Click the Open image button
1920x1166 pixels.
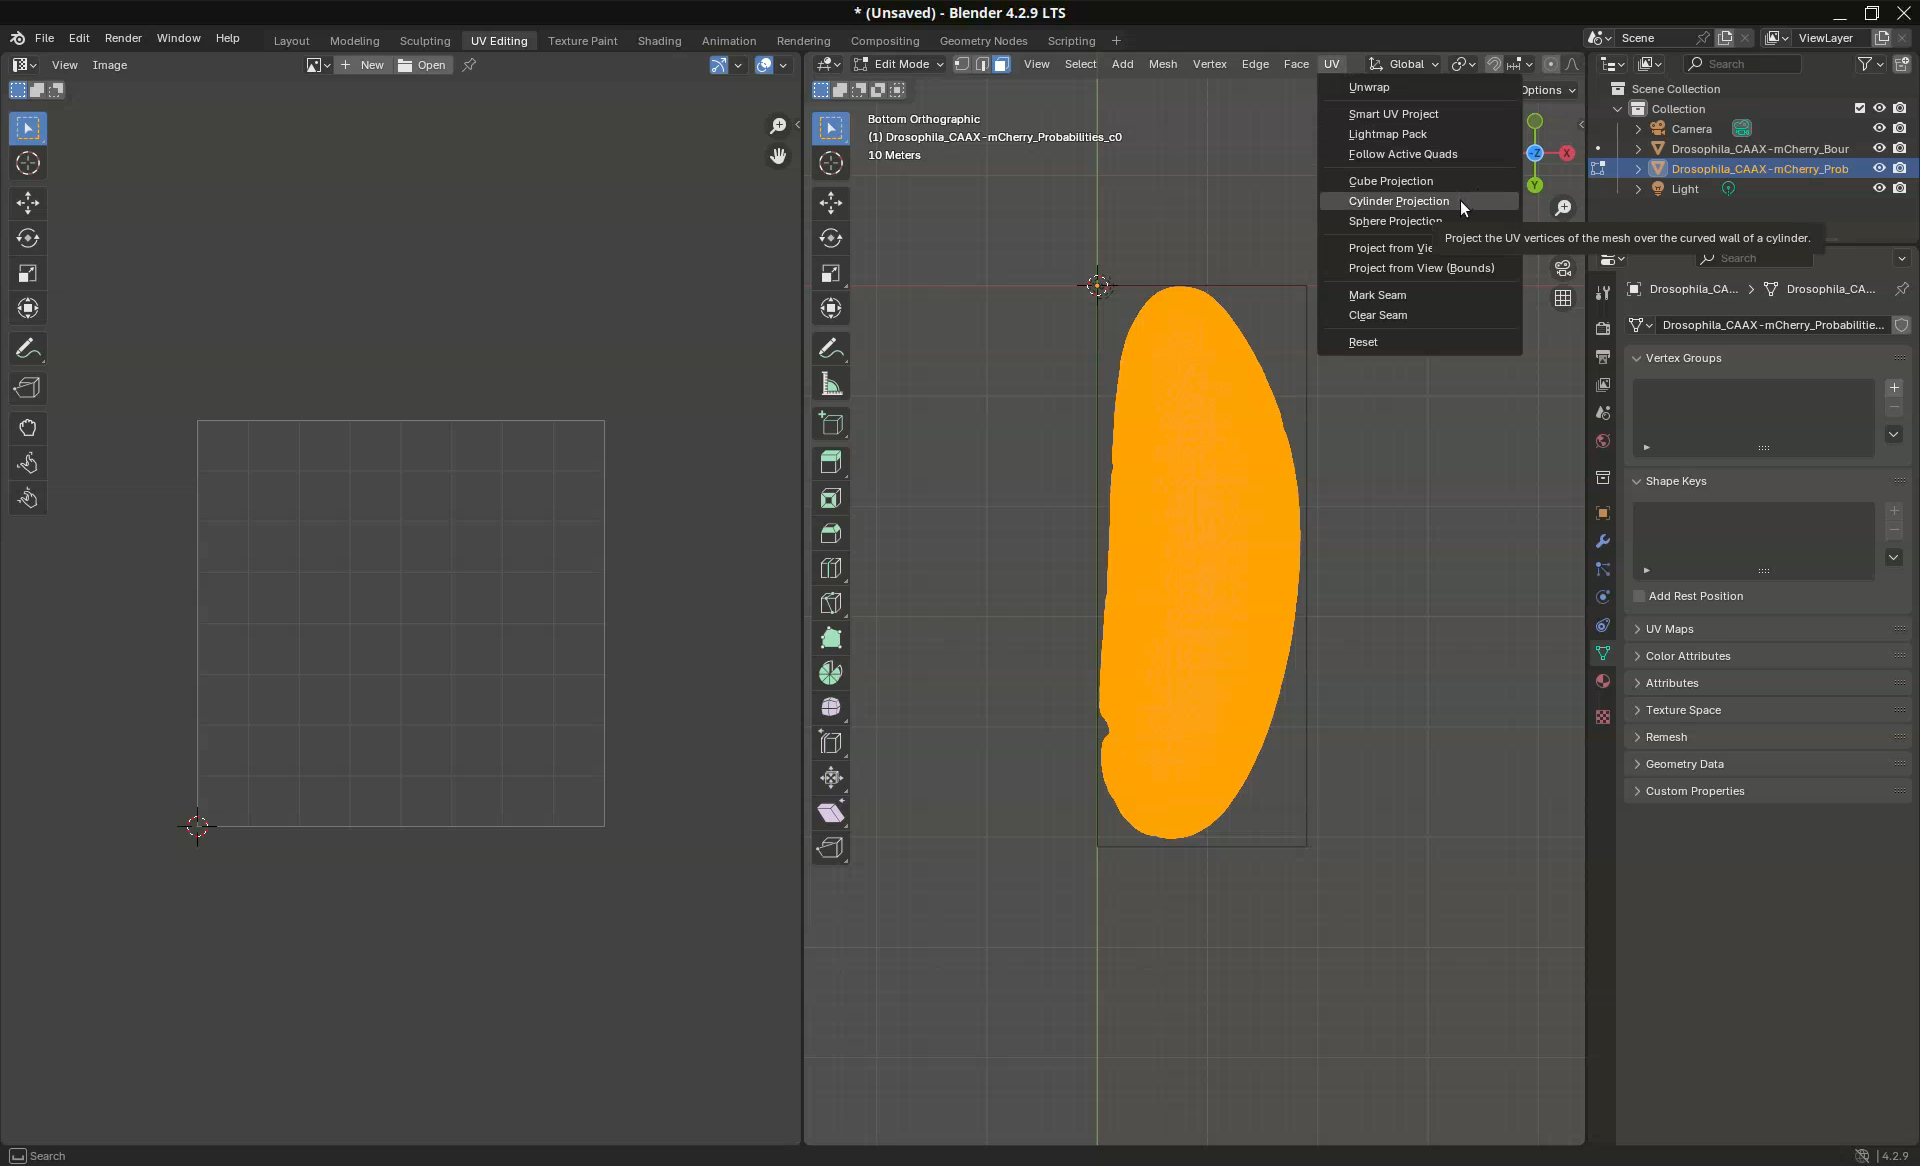(423, 65)
